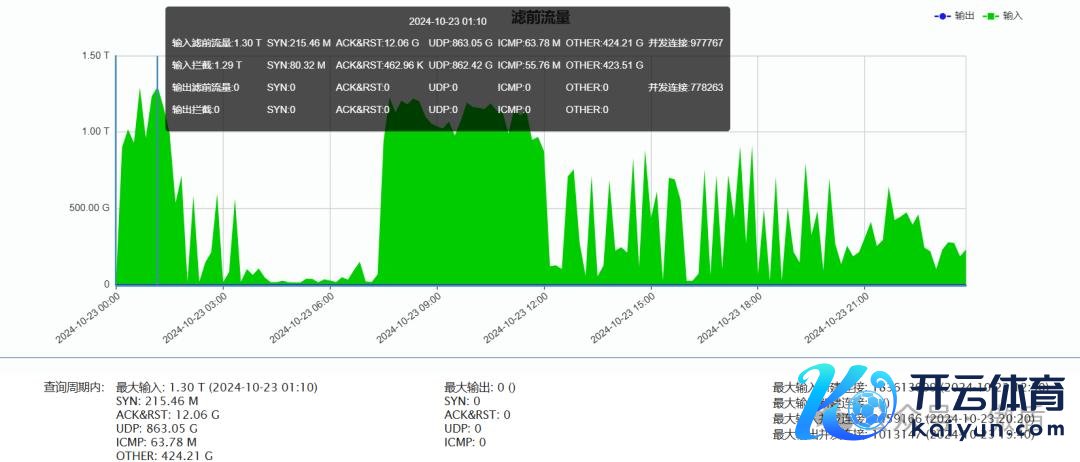Click 输入滤前流量 1.30 T in tooltip
This screenshot has height=462, width=1080.
216,44
